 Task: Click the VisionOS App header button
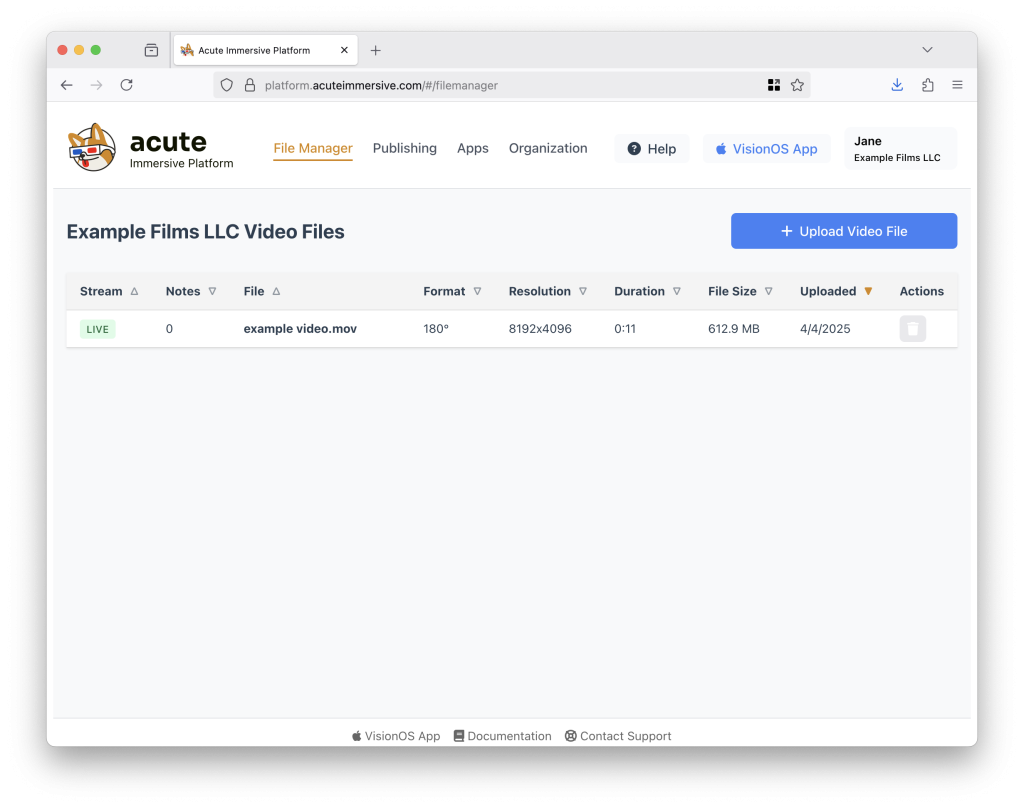pyautogui.click(x=767, y=149)
